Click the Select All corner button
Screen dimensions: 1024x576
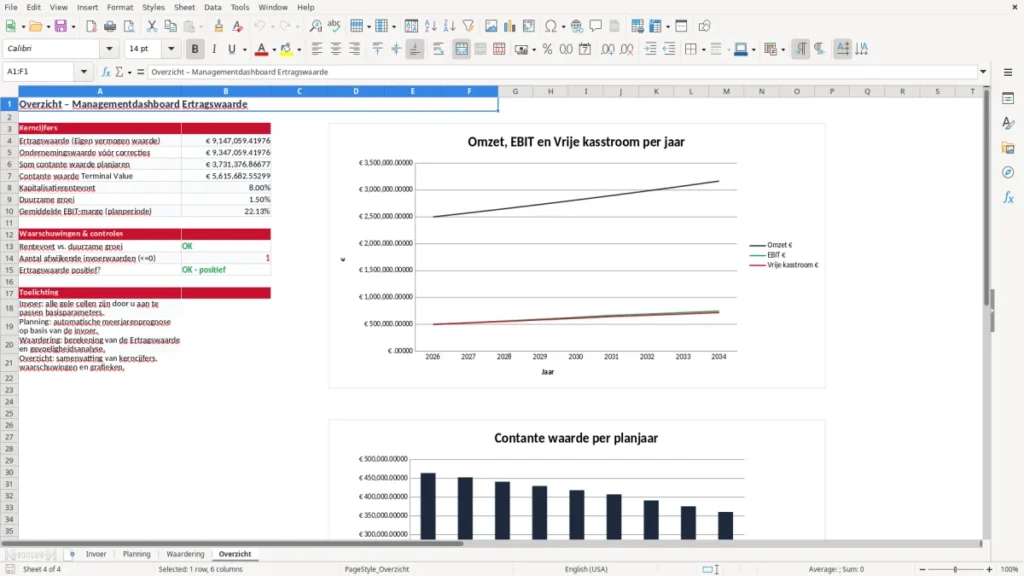coord(9,91)
